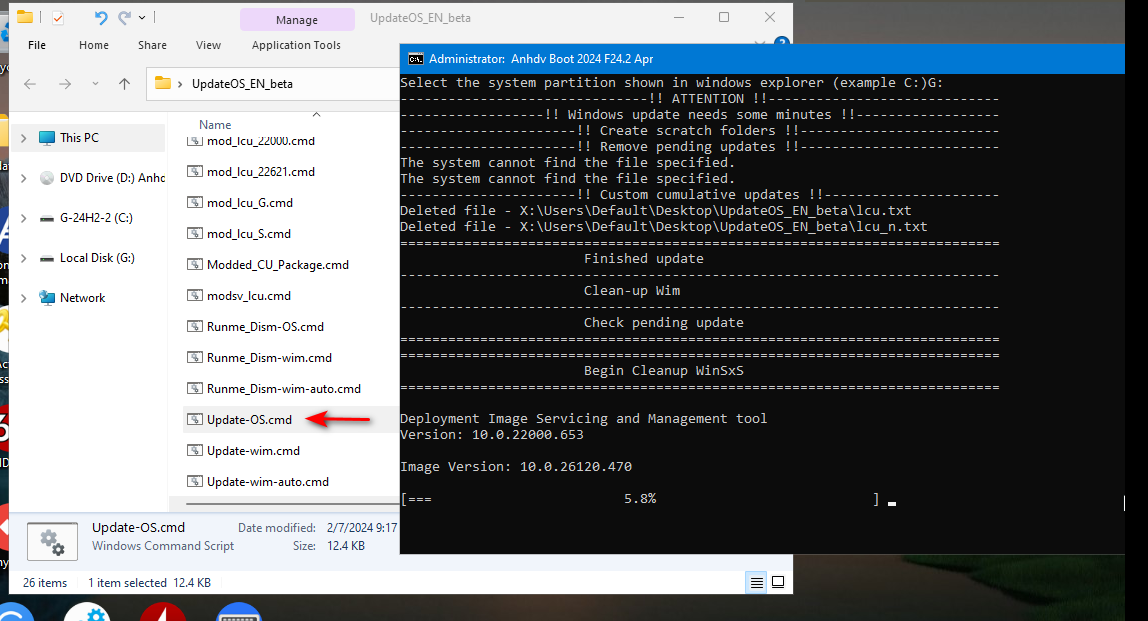Viewport: 1148px width, 621px height.
Task: Expand the Network tree node
Action: click(x=23, y=298)
